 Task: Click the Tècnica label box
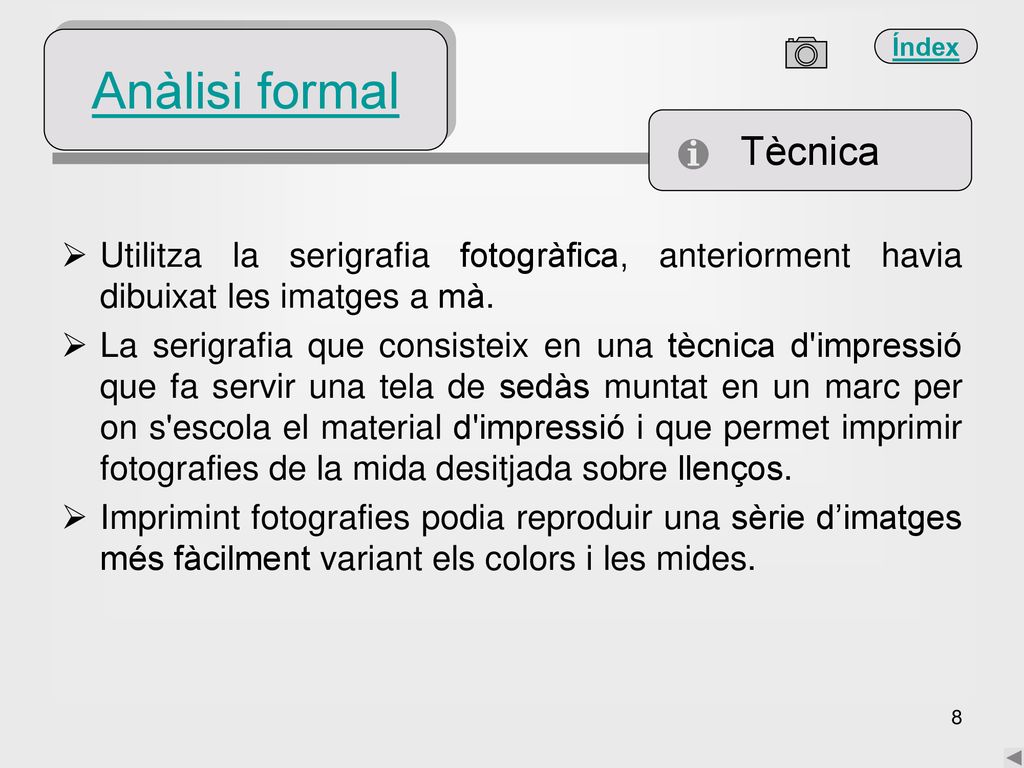tap(810, 150)
